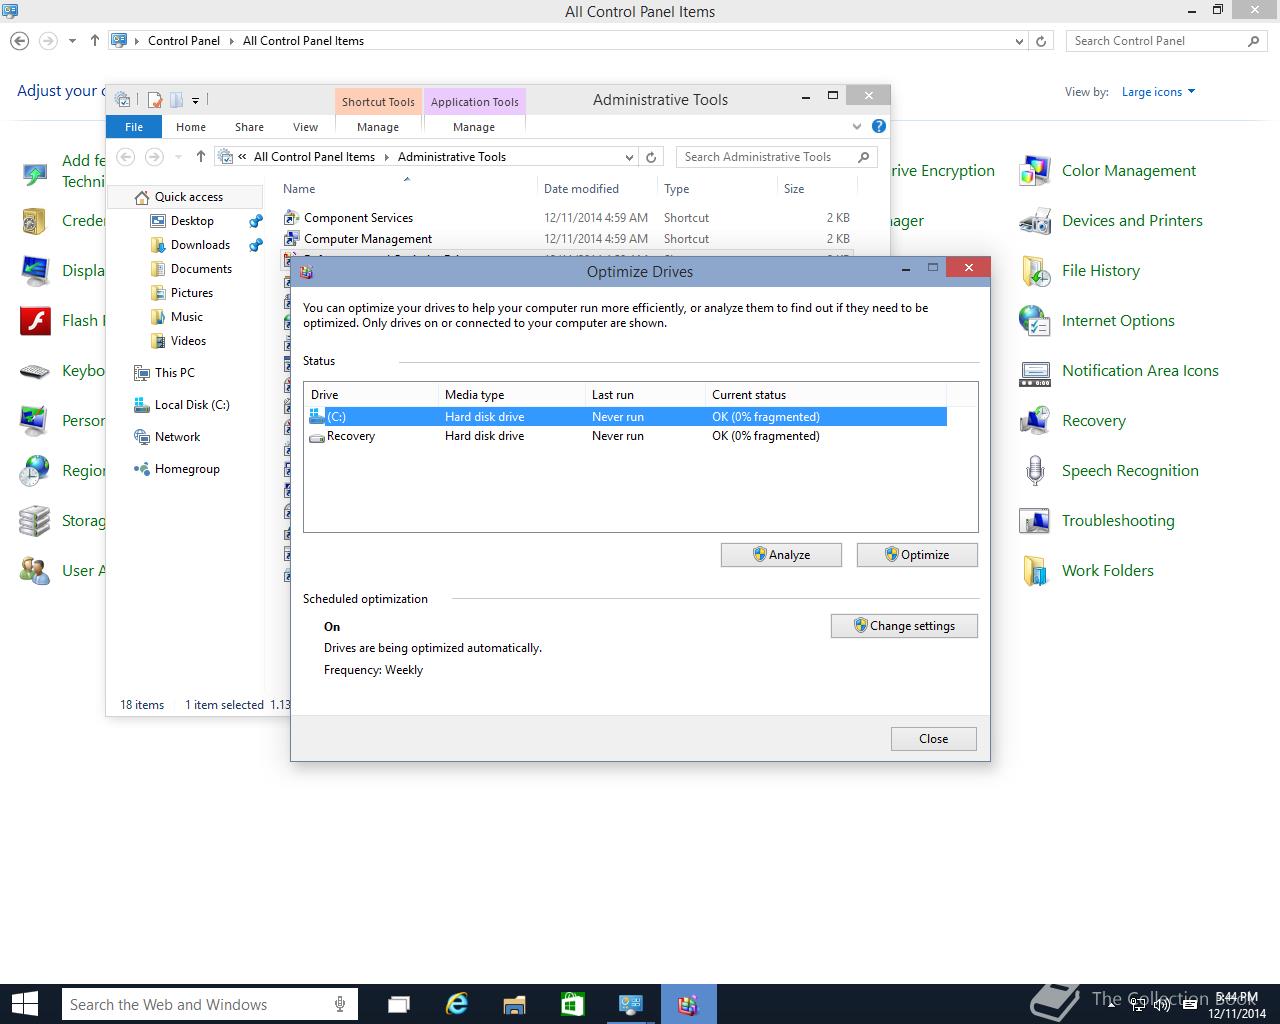1280x1024 pixels.
Task: Click the Analyze button
Action: [781, 555]
